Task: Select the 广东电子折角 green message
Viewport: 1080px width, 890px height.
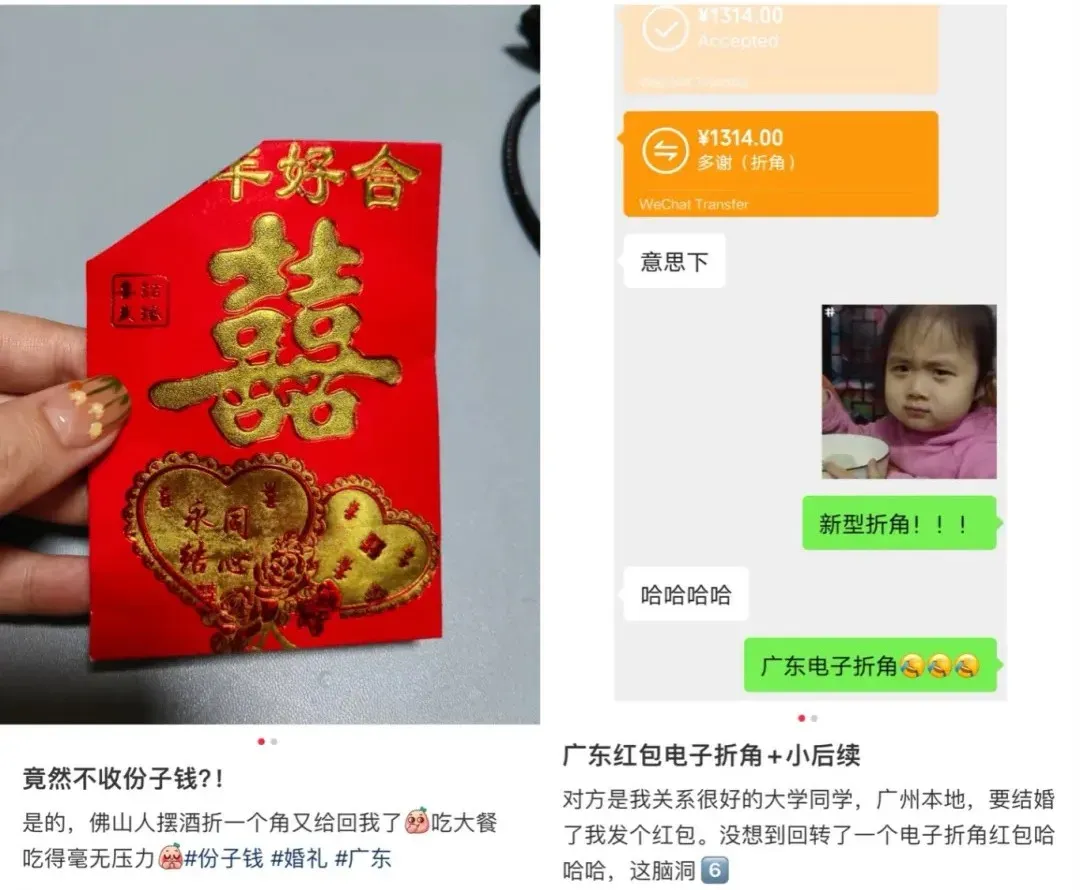Action: point(870,665)
